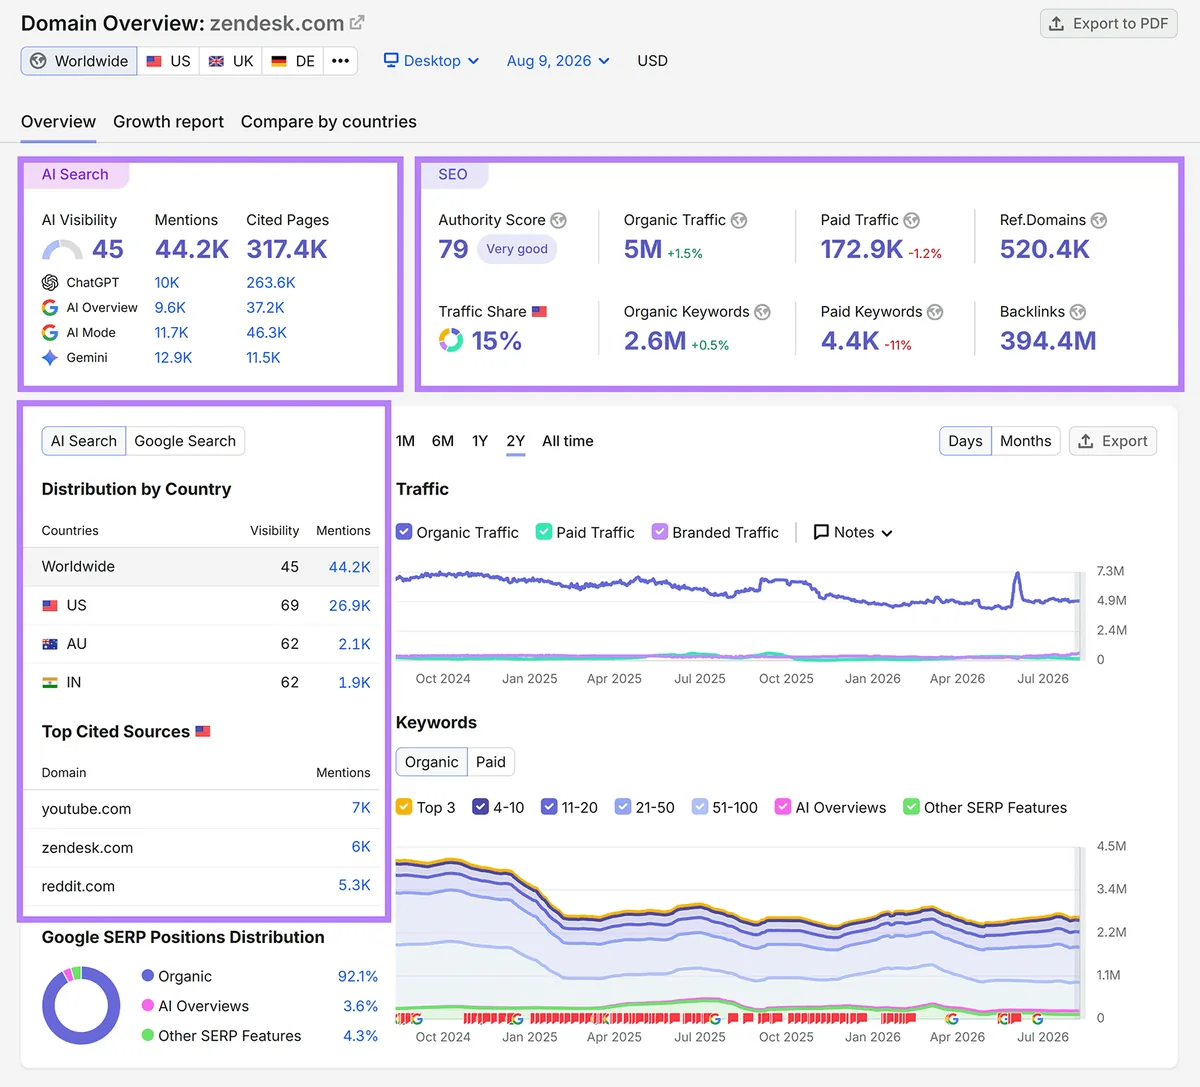The height and width of the screenshot is (1087, 1200).
Task: Toggle Other SERP Features checkbox
Action: 911,807
